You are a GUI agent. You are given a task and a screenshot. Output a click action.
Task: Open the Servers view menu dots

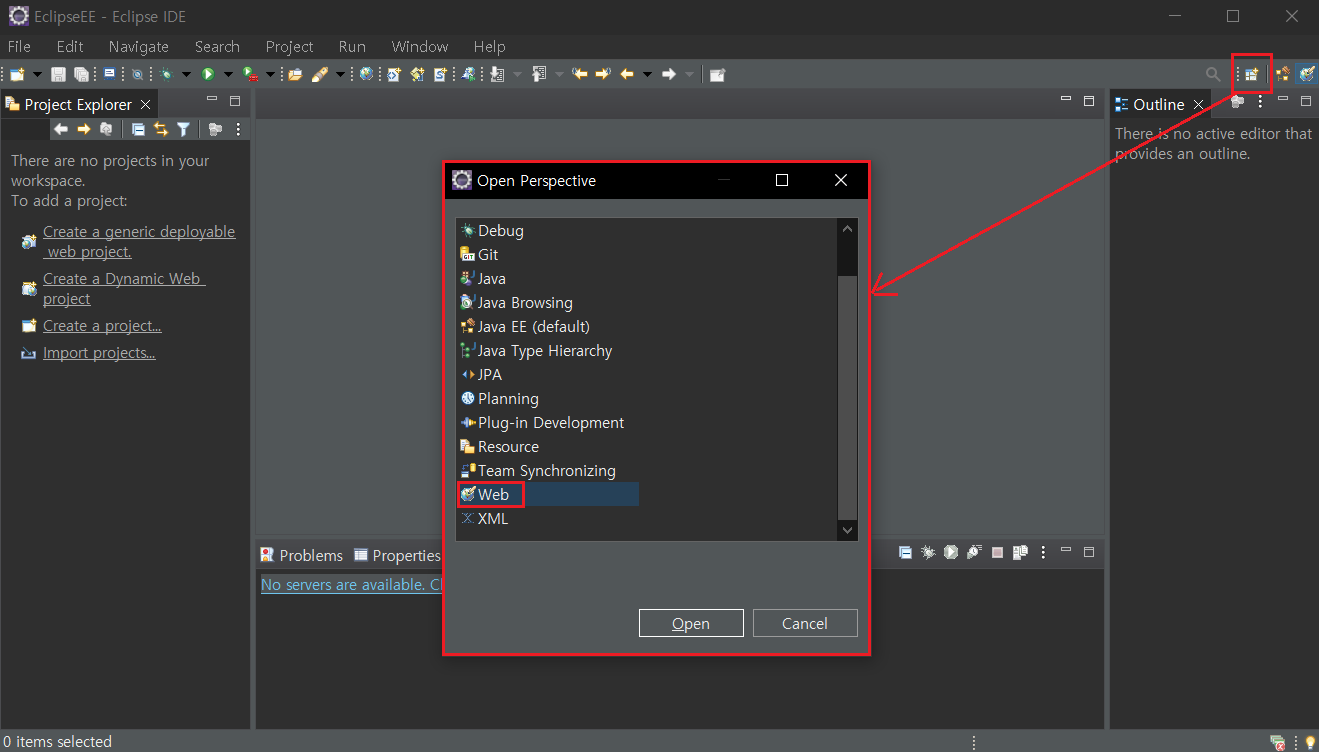[x=1043, y=552]
